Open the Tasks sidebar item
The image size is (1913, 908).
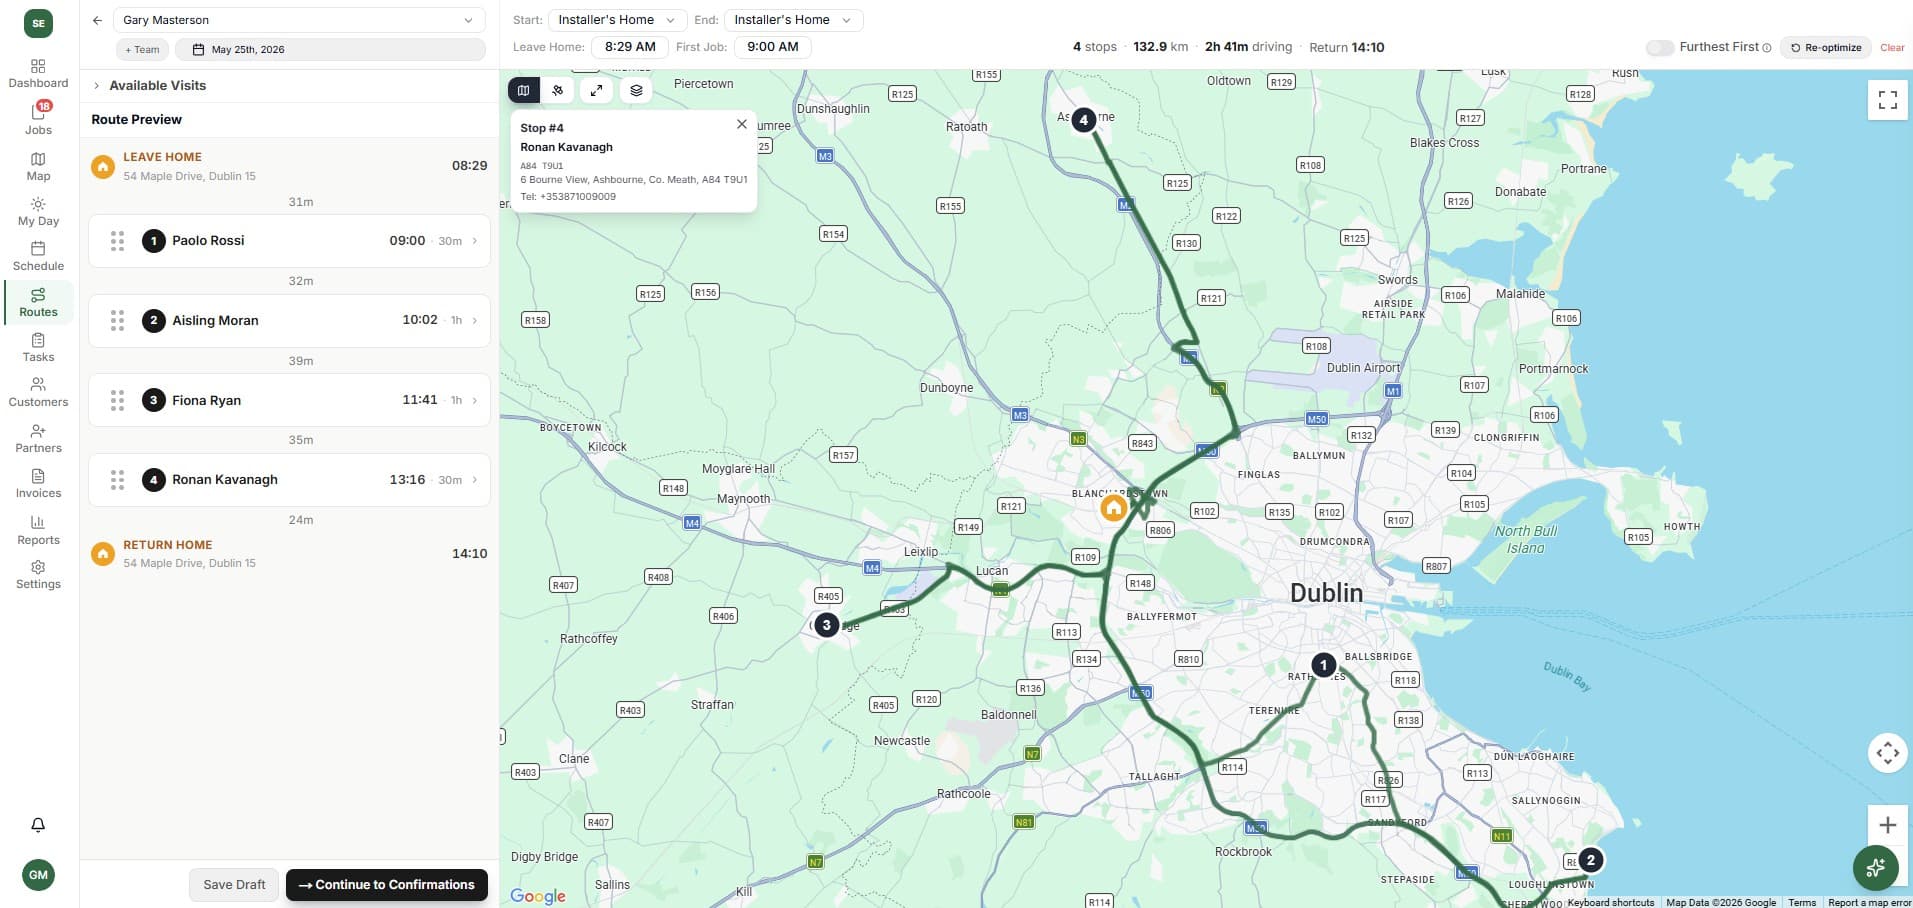pos(38,347)
